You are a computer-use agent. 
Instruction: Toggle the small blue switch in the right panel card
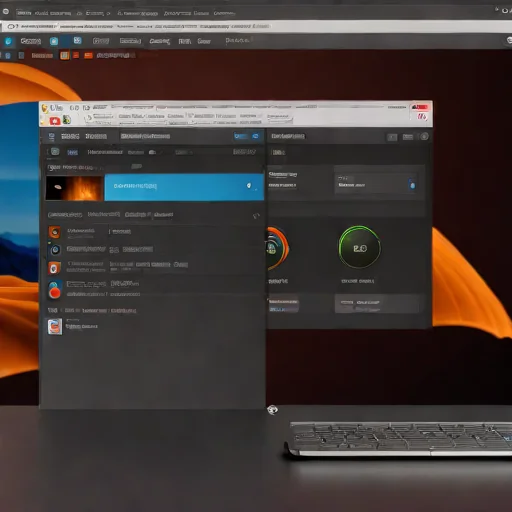point(412,185)
